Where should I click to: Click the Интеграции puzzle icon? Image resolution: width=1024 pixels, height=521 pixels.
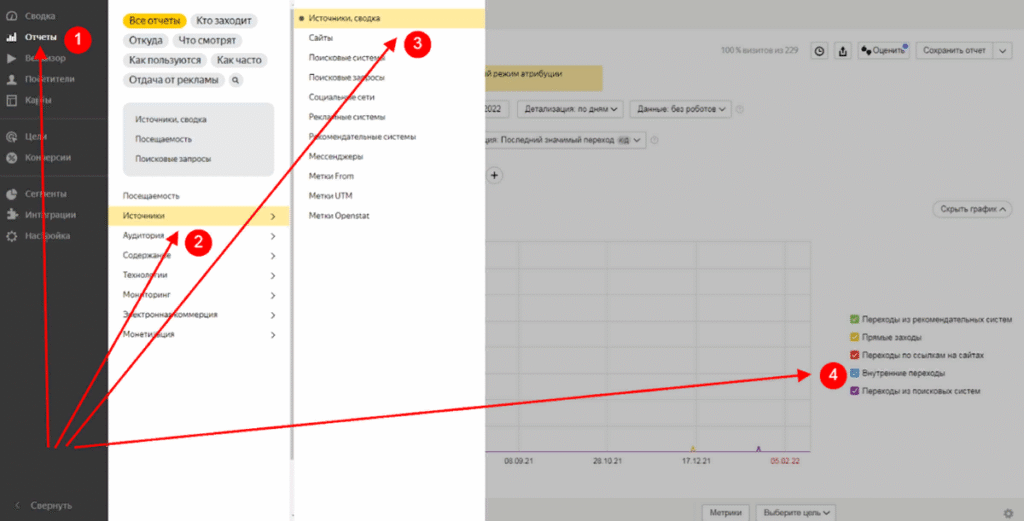[x=12, y=214]
